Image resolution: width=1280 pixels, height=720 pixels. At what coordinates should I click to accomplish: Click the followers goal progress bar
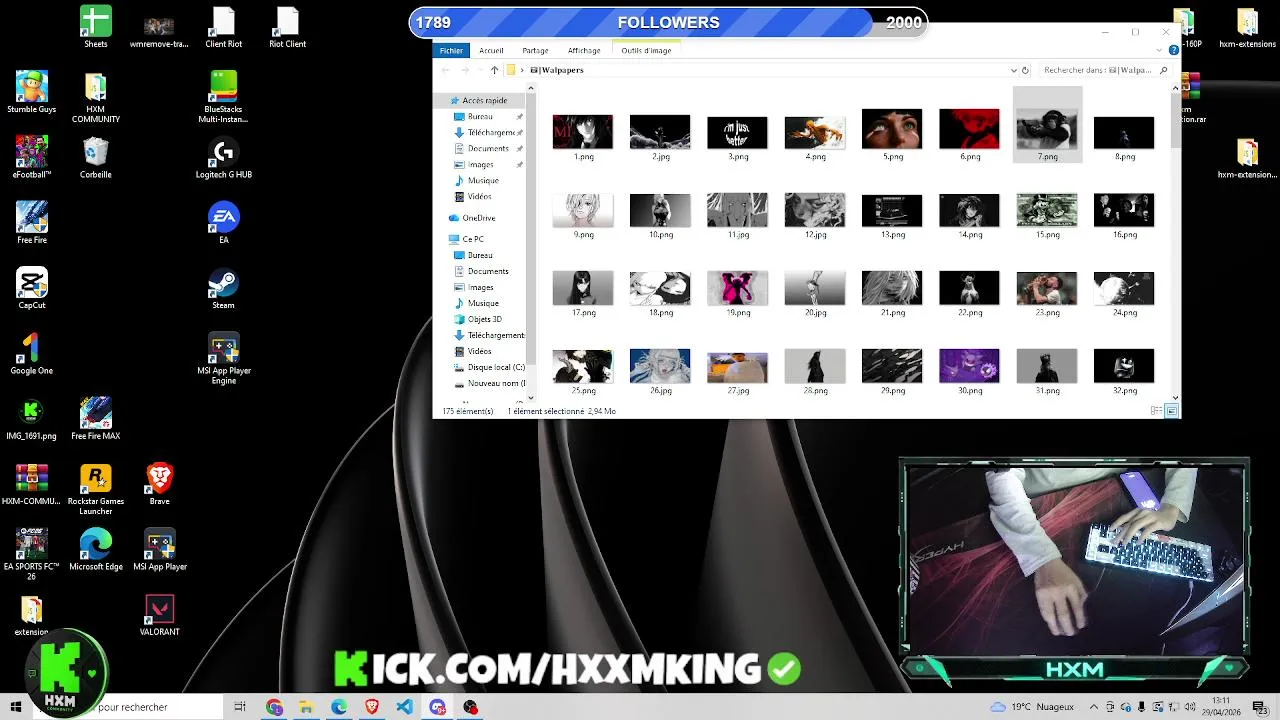pos(668,22)
